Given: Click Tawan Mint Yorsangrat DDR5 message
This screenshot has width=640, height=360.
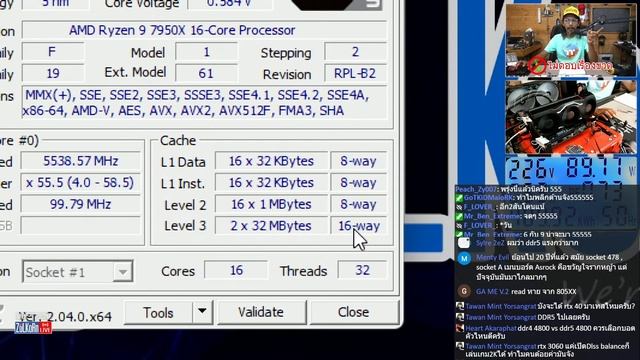Looking at the screenshot, I should 522,317.
